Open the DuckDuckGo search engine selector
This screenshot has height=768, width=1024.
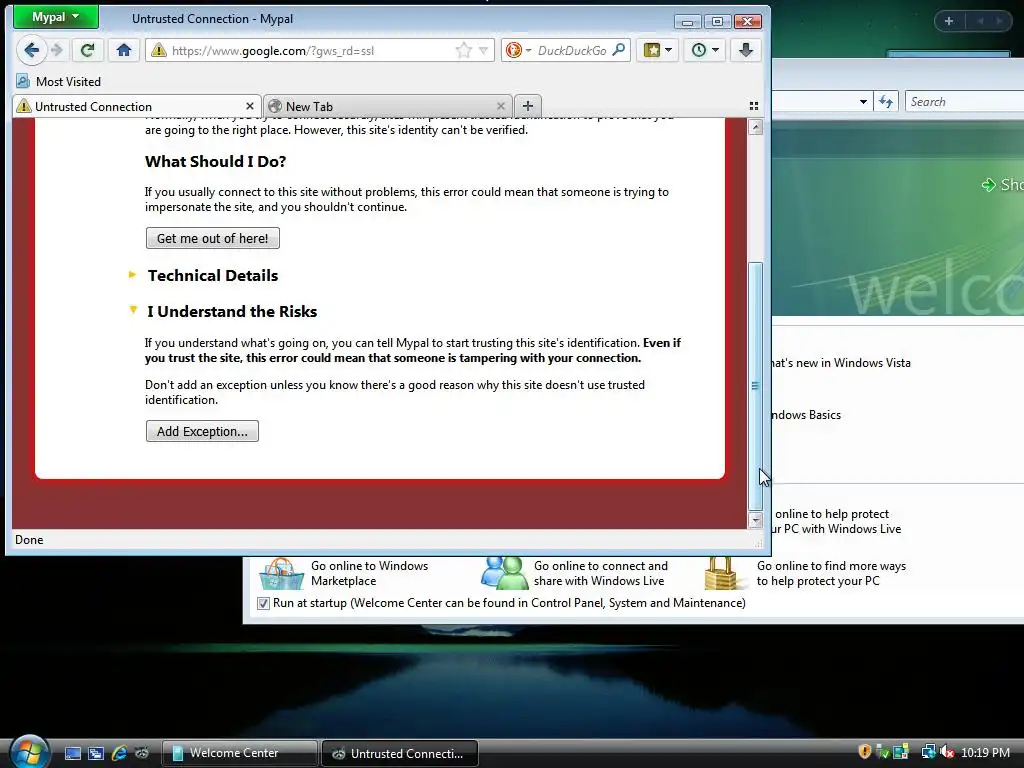[519, 50]
